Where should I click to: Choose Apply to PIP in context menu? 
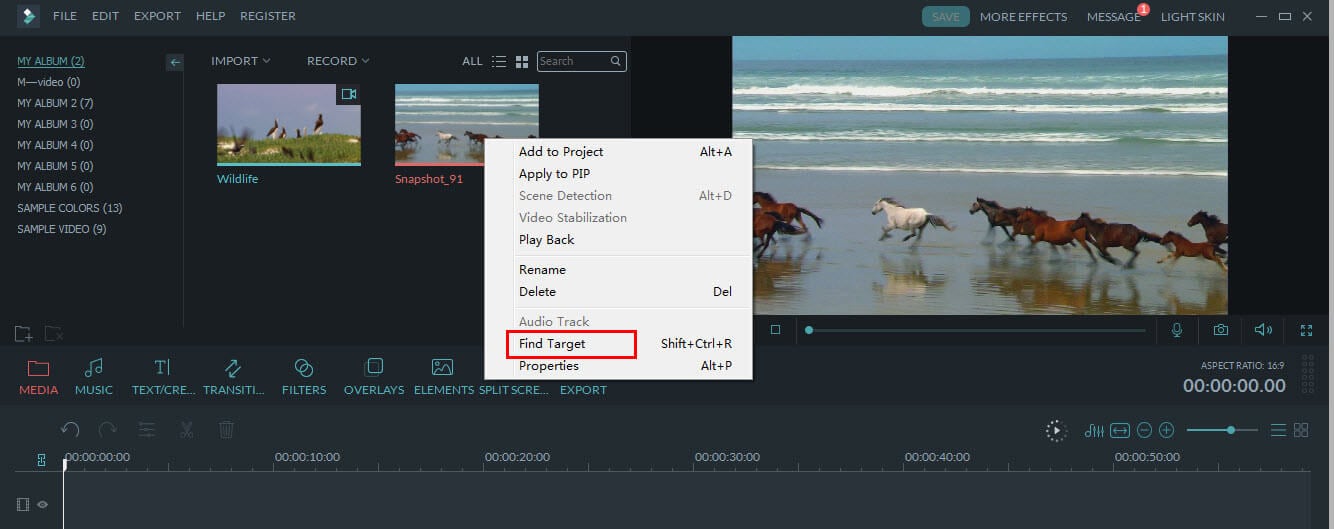coord(618,174)
